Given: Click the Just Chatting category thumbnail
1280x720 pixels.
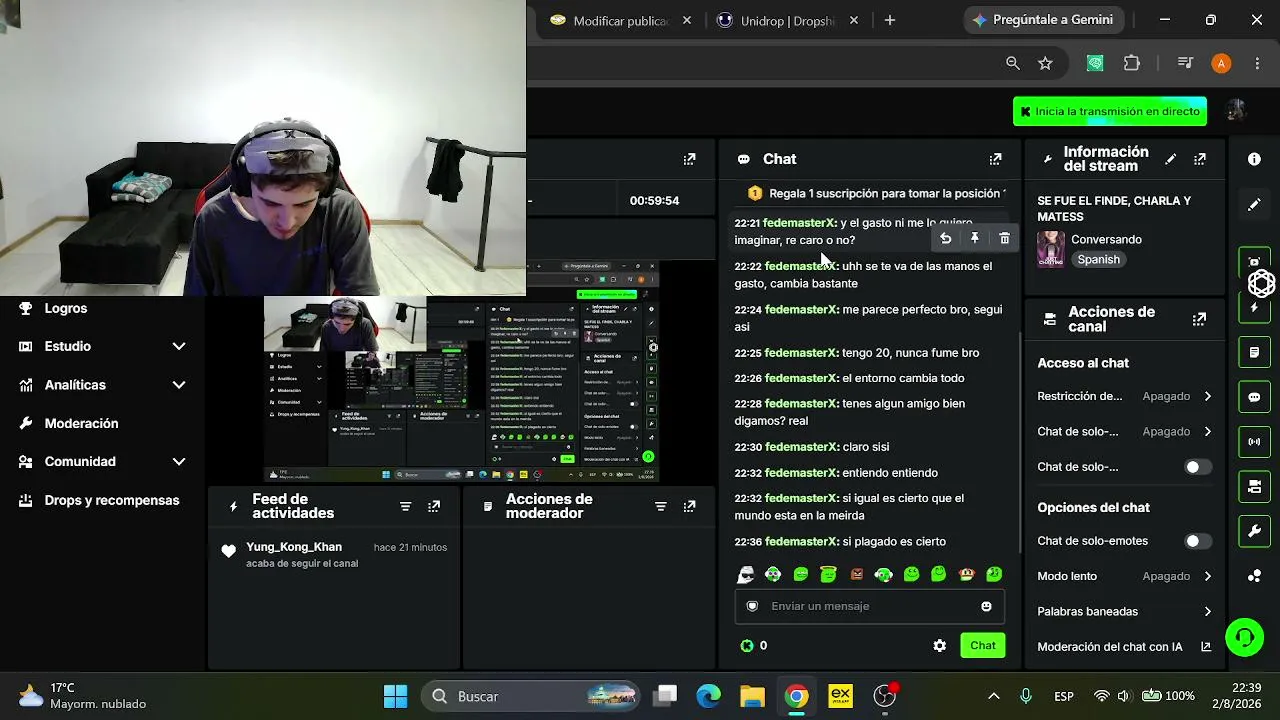Looking at the screenshot, I should pos(1051,249).
